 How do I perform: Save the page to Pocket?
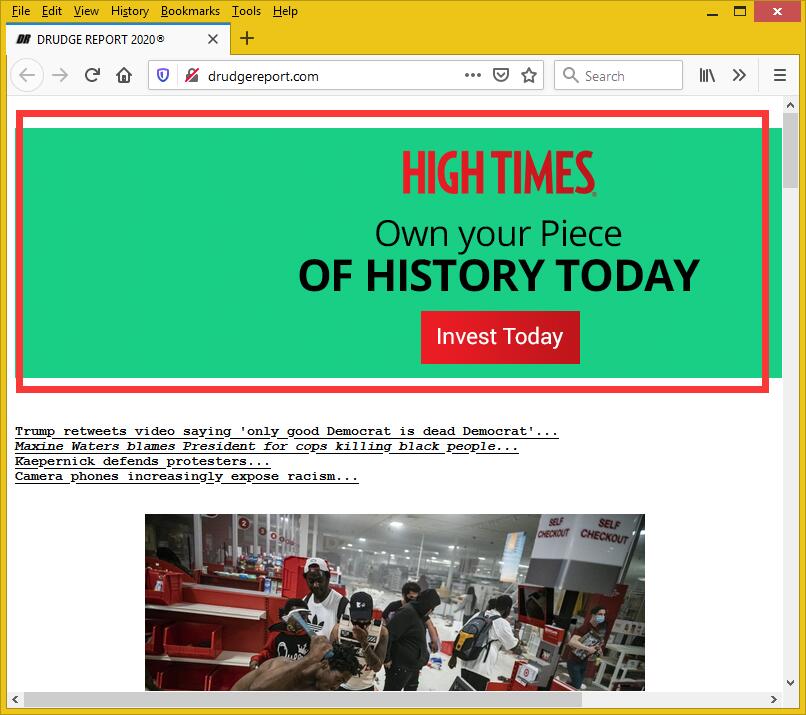(501, 76)
